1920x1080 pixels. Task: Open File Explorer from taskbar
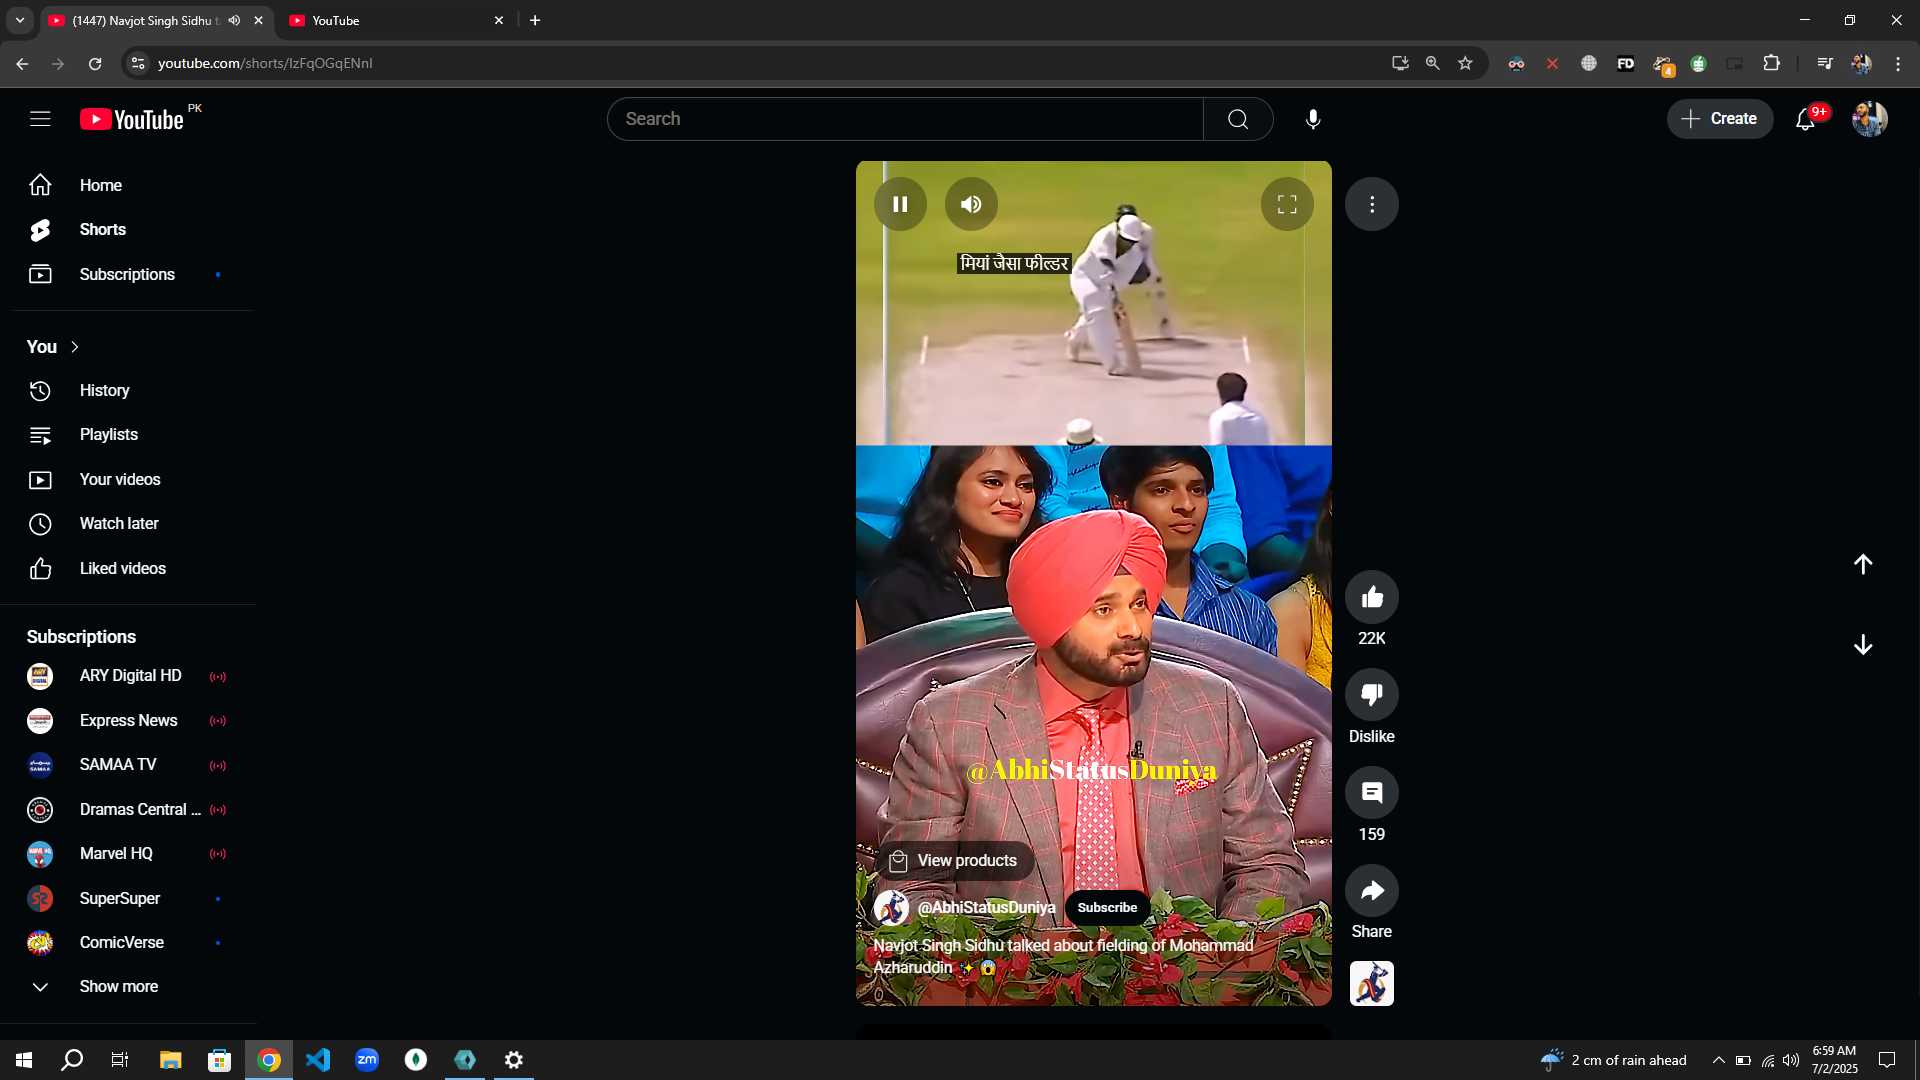coord(171,1060)
